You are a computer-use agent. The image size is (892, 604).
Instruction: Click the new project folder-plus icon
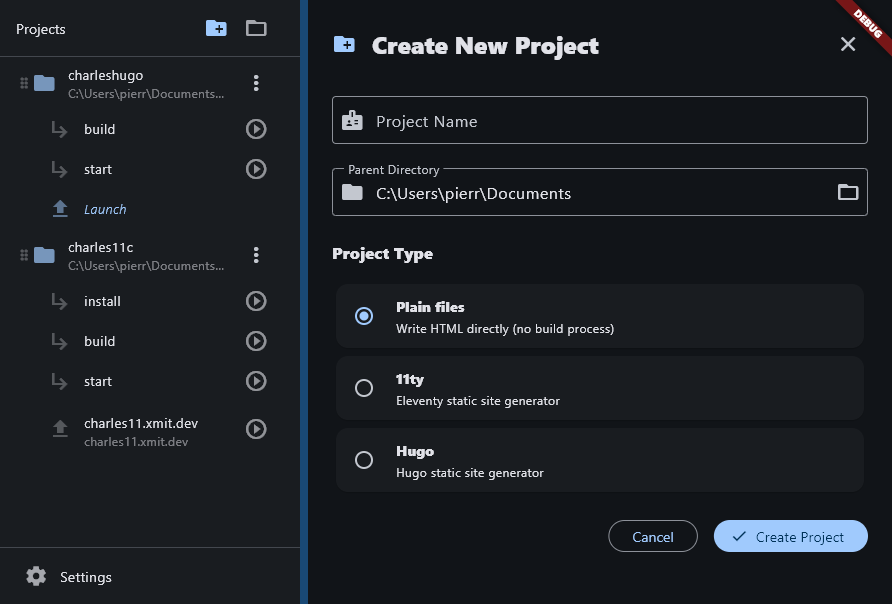[216, 29]
